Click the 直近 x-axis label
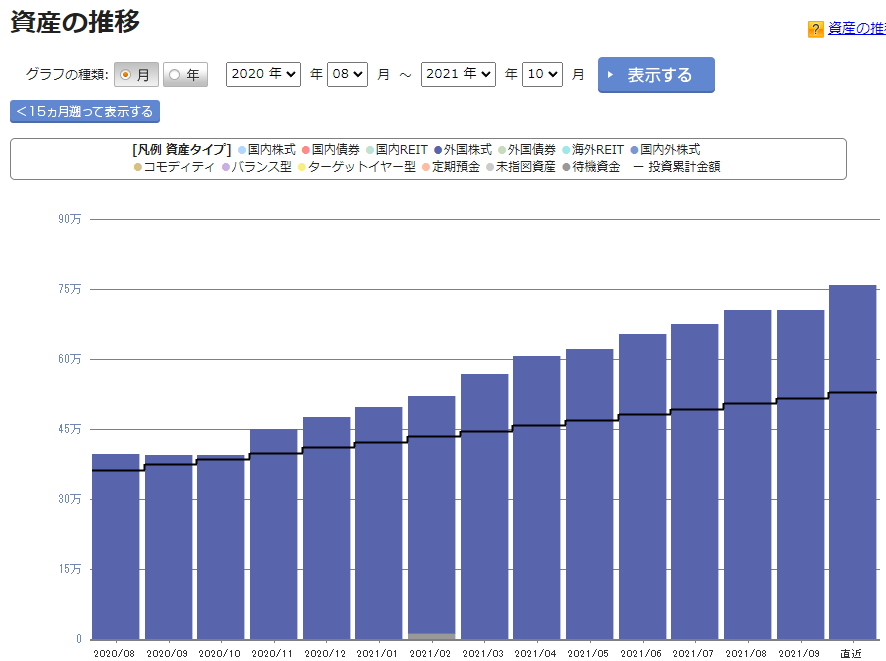Viewport: 886px width, 661px height. (851, 654)
